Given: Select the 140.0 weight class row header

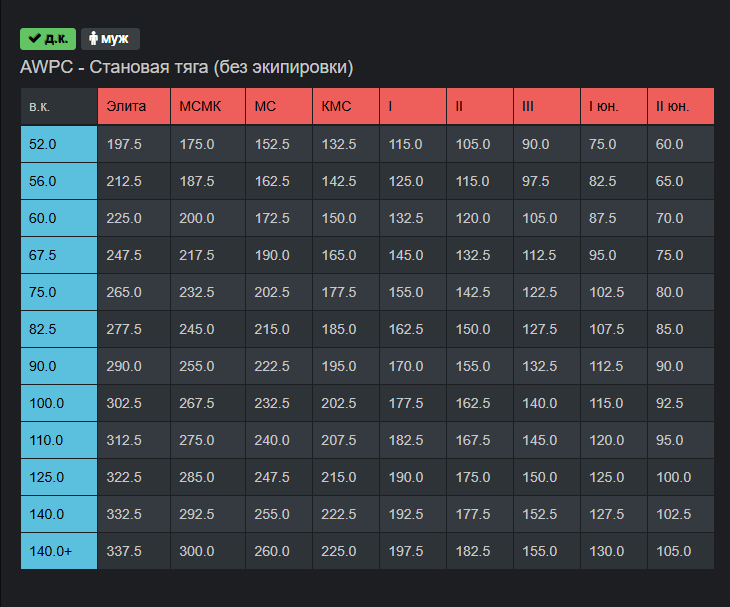Looking at the screenshot, I should pos(59,514).
